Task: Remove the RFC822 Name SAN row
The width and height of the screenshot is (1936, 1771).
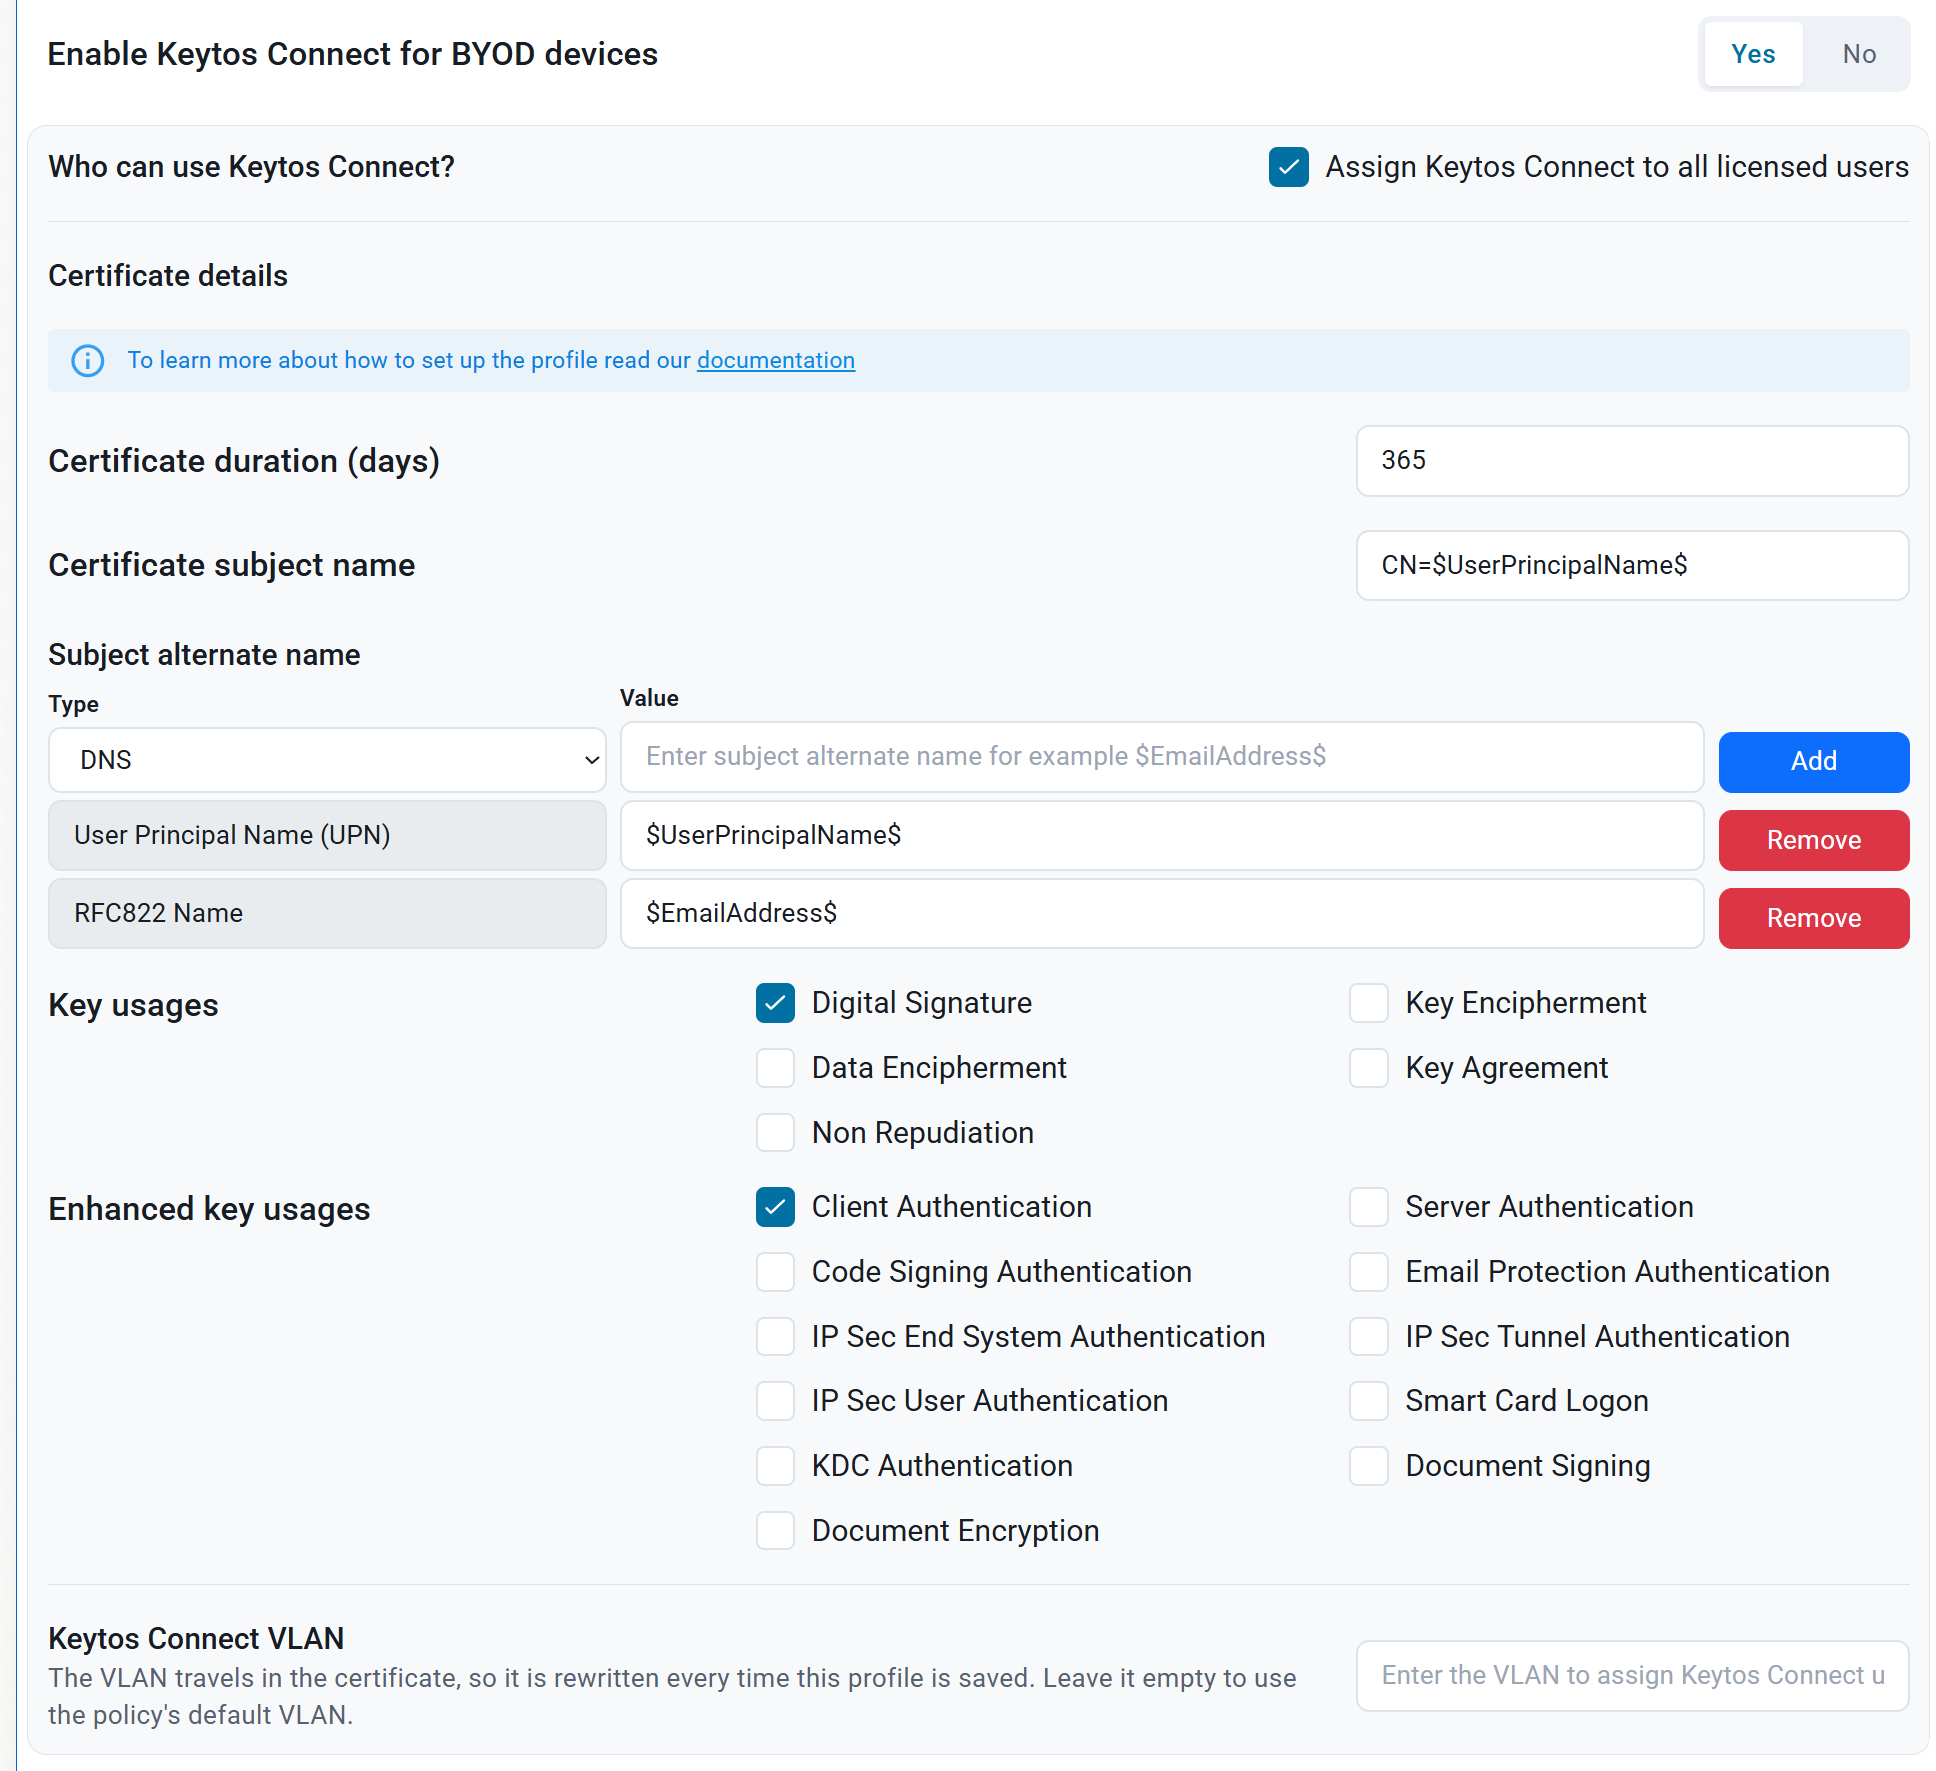Action: (1814, 918)
